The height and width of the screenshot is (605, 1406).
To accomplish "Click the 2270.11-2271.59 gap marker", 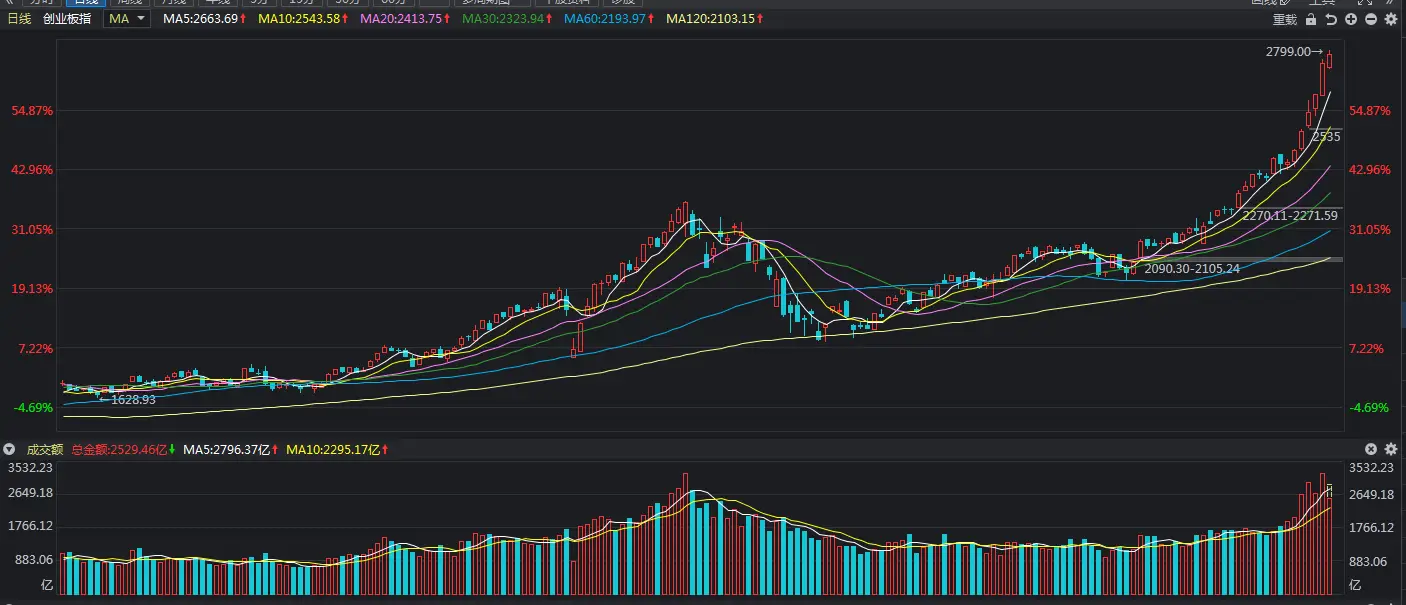I will 1289,215.
